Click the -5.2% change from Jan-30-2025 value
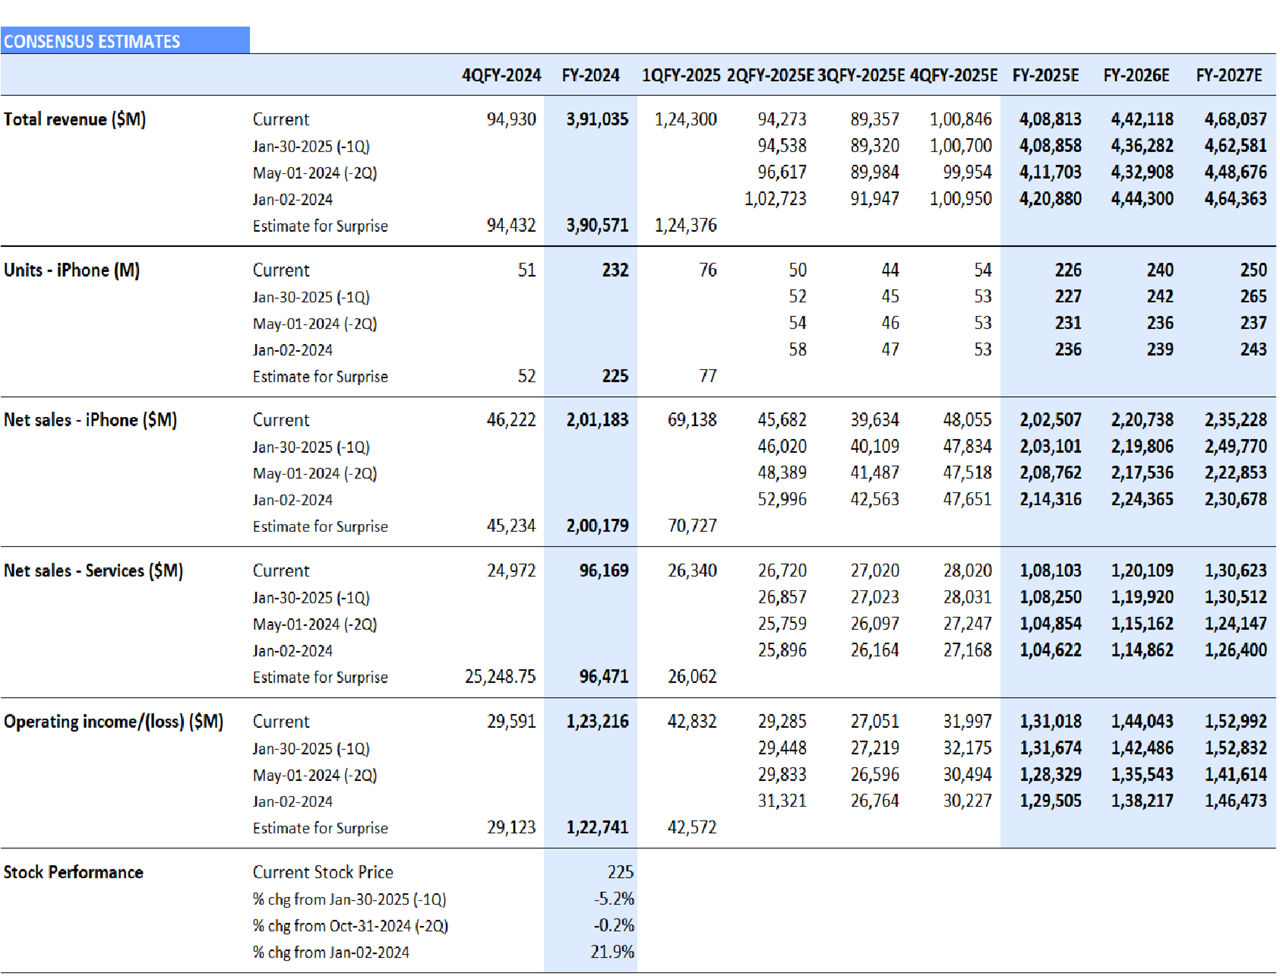The width and height of the screenshot is (1280, 976). [614, 898]
